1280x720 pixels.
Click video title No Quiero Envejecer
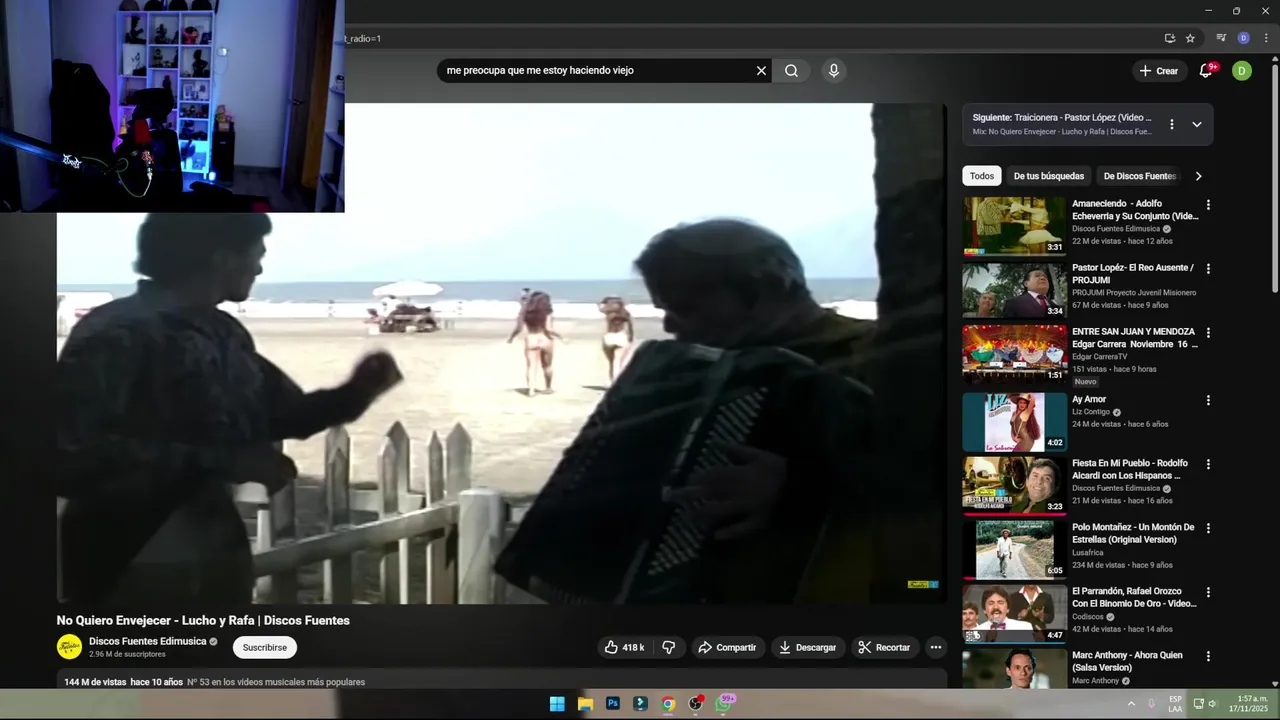(x=203, y=621)
